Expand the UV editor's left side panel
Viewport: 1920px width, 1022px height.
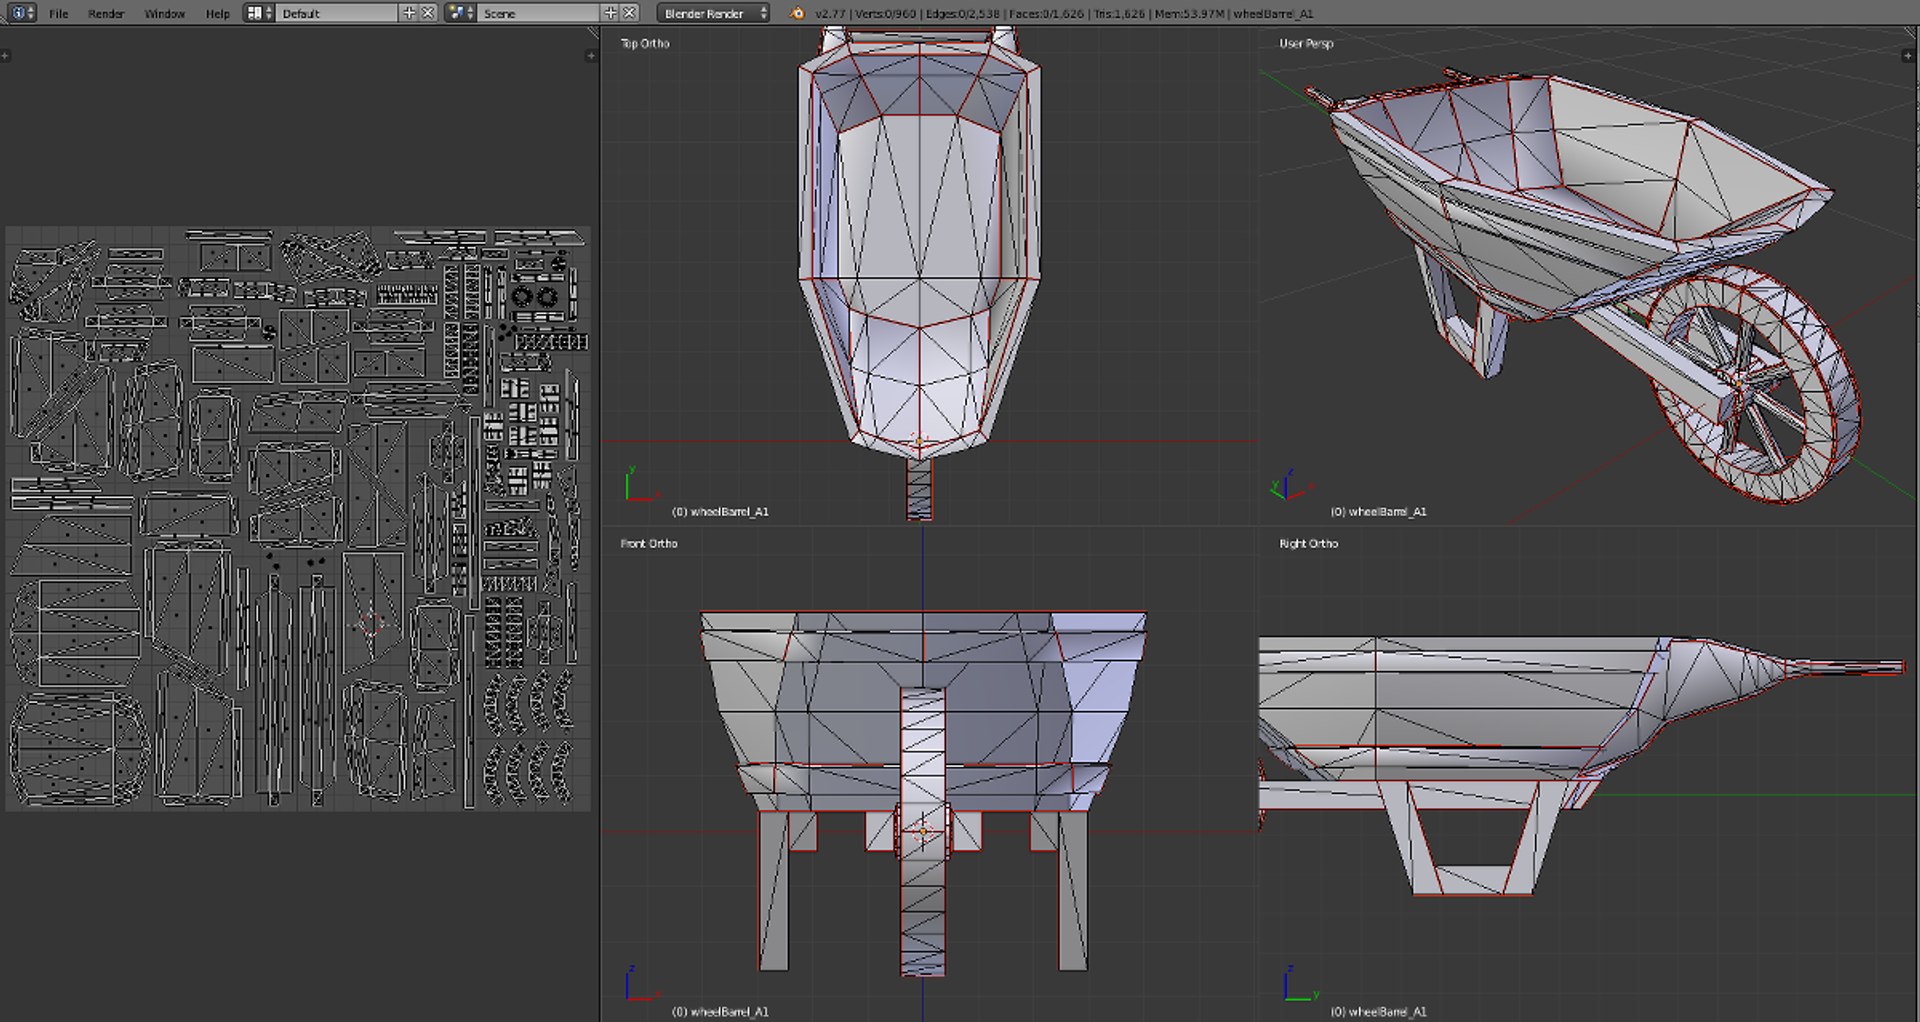point(5,56)
